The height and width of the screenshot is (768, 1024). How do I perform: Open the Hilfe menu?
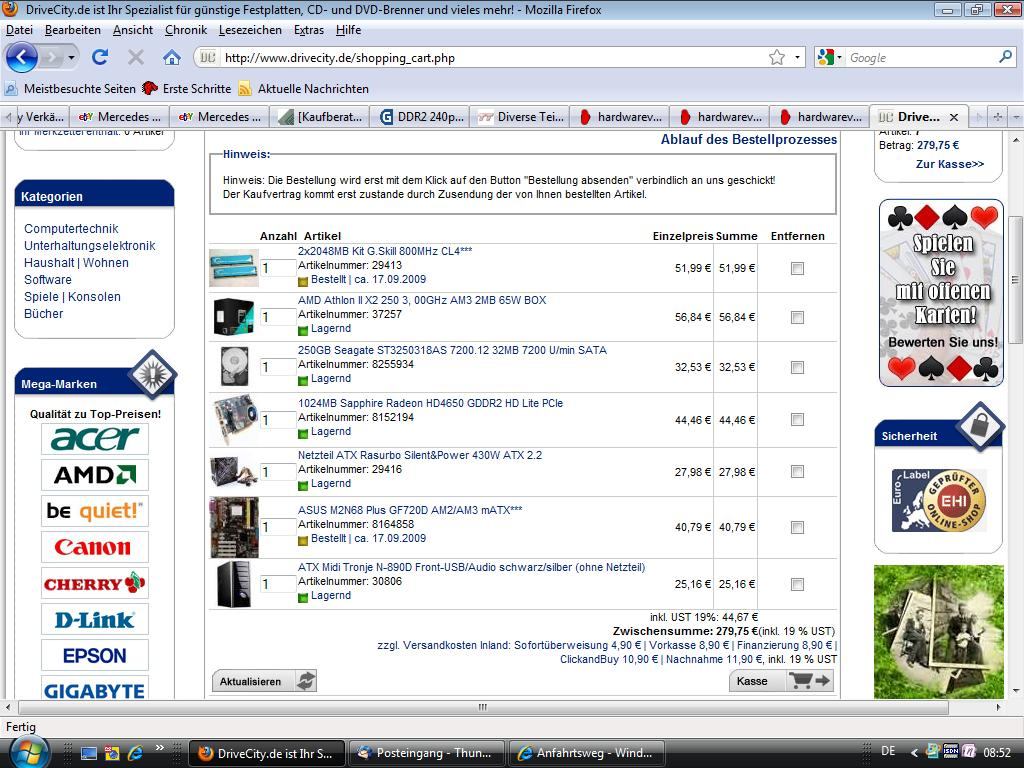click(x=348, y=30)
